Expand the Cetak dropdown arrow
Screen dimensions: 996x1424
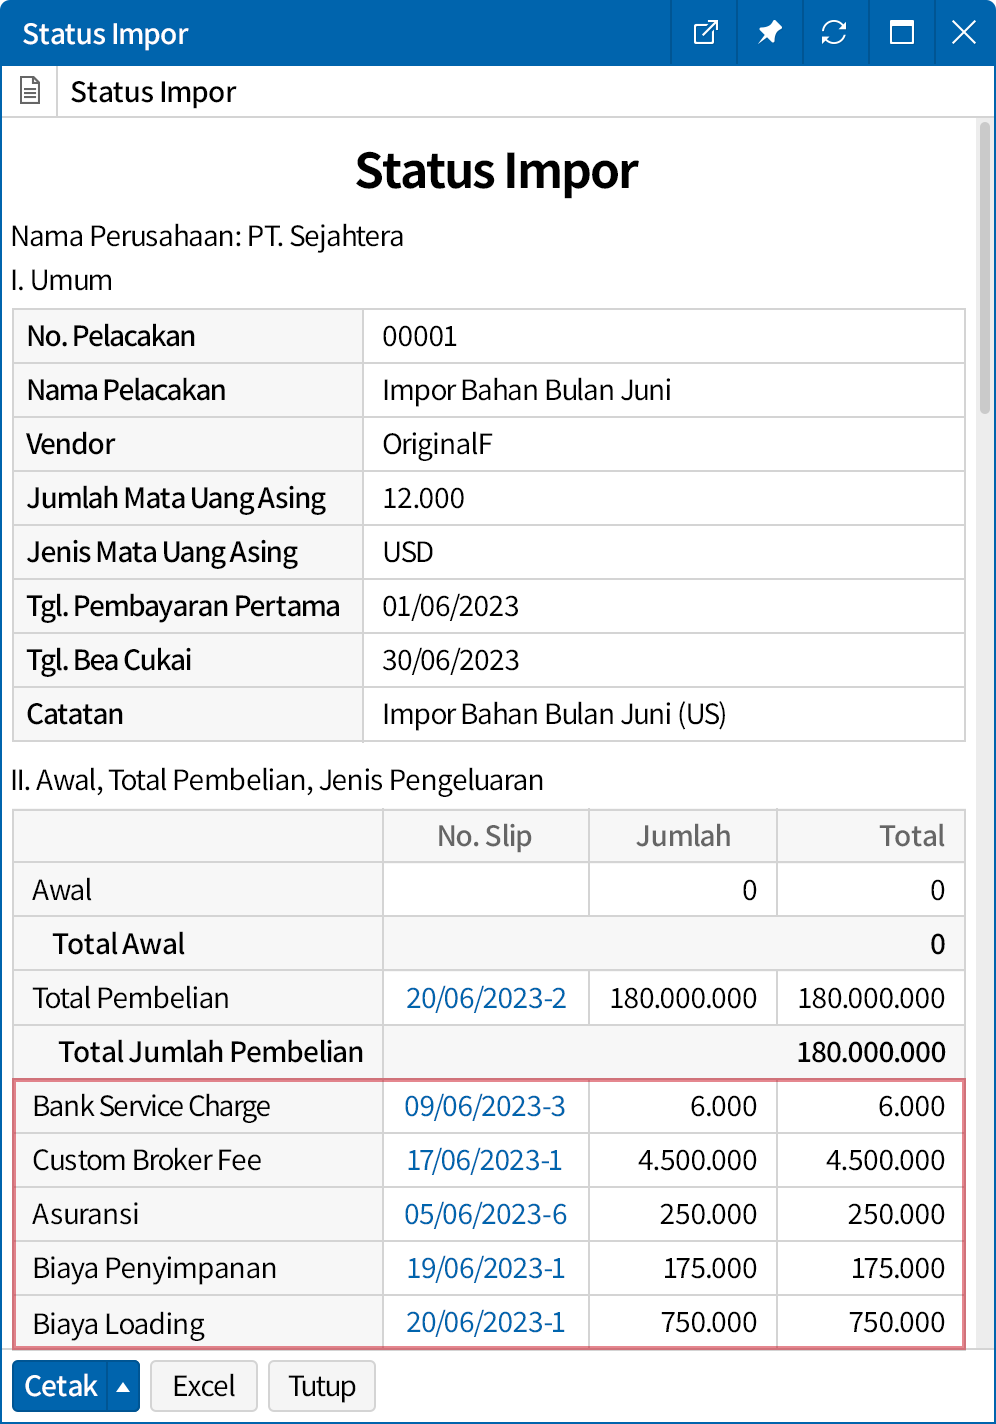(x=123, y=1387)
